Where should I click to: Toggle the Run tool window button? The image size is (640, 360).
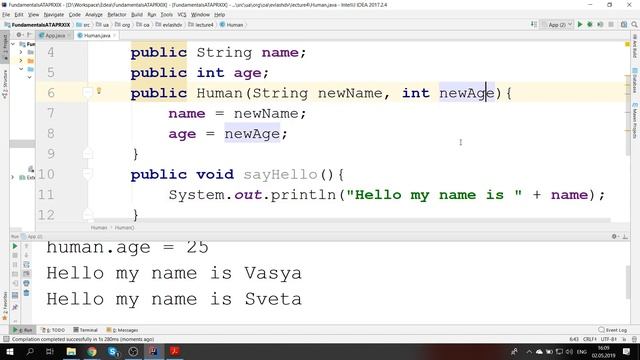click(x=23, y=330)
